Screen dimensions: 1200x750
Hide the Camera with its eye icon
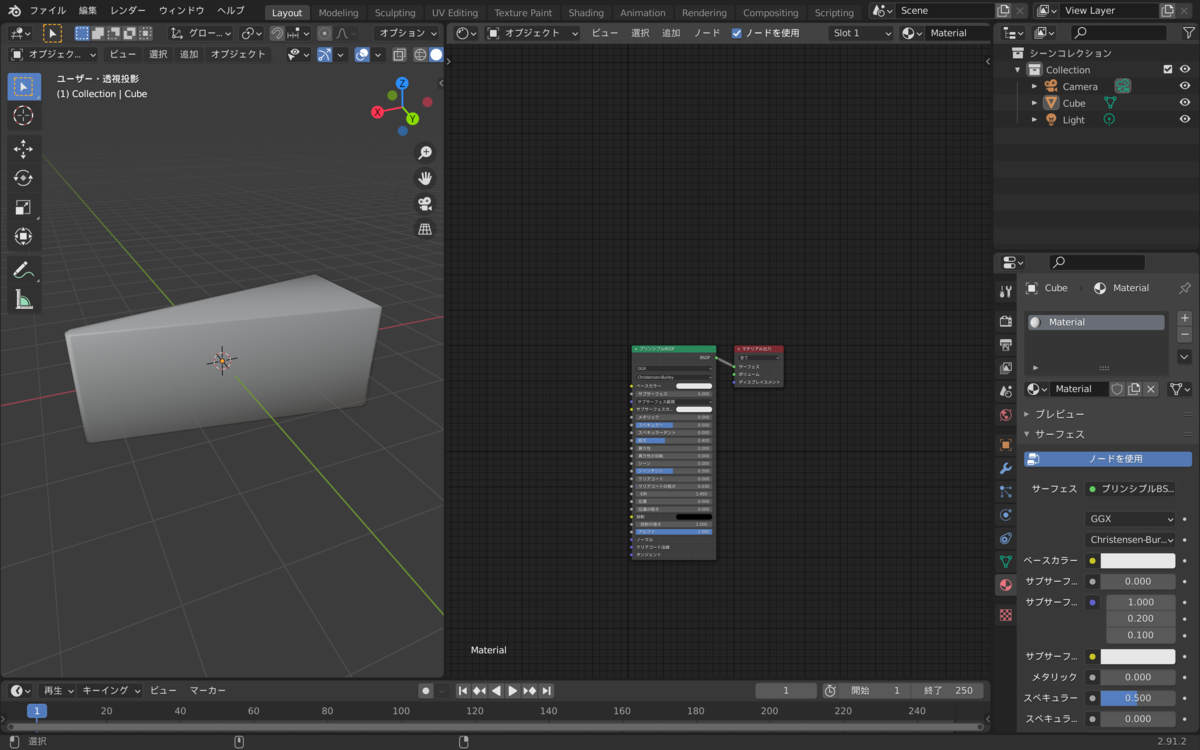point(1185,86)
